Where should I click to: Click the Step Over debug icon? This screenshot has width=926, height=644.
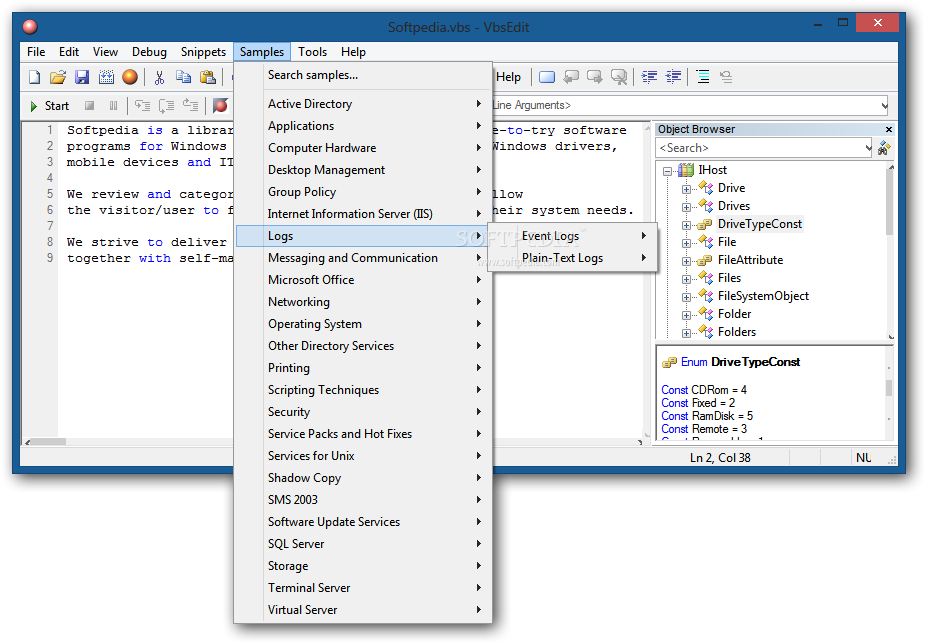(167, 106)
